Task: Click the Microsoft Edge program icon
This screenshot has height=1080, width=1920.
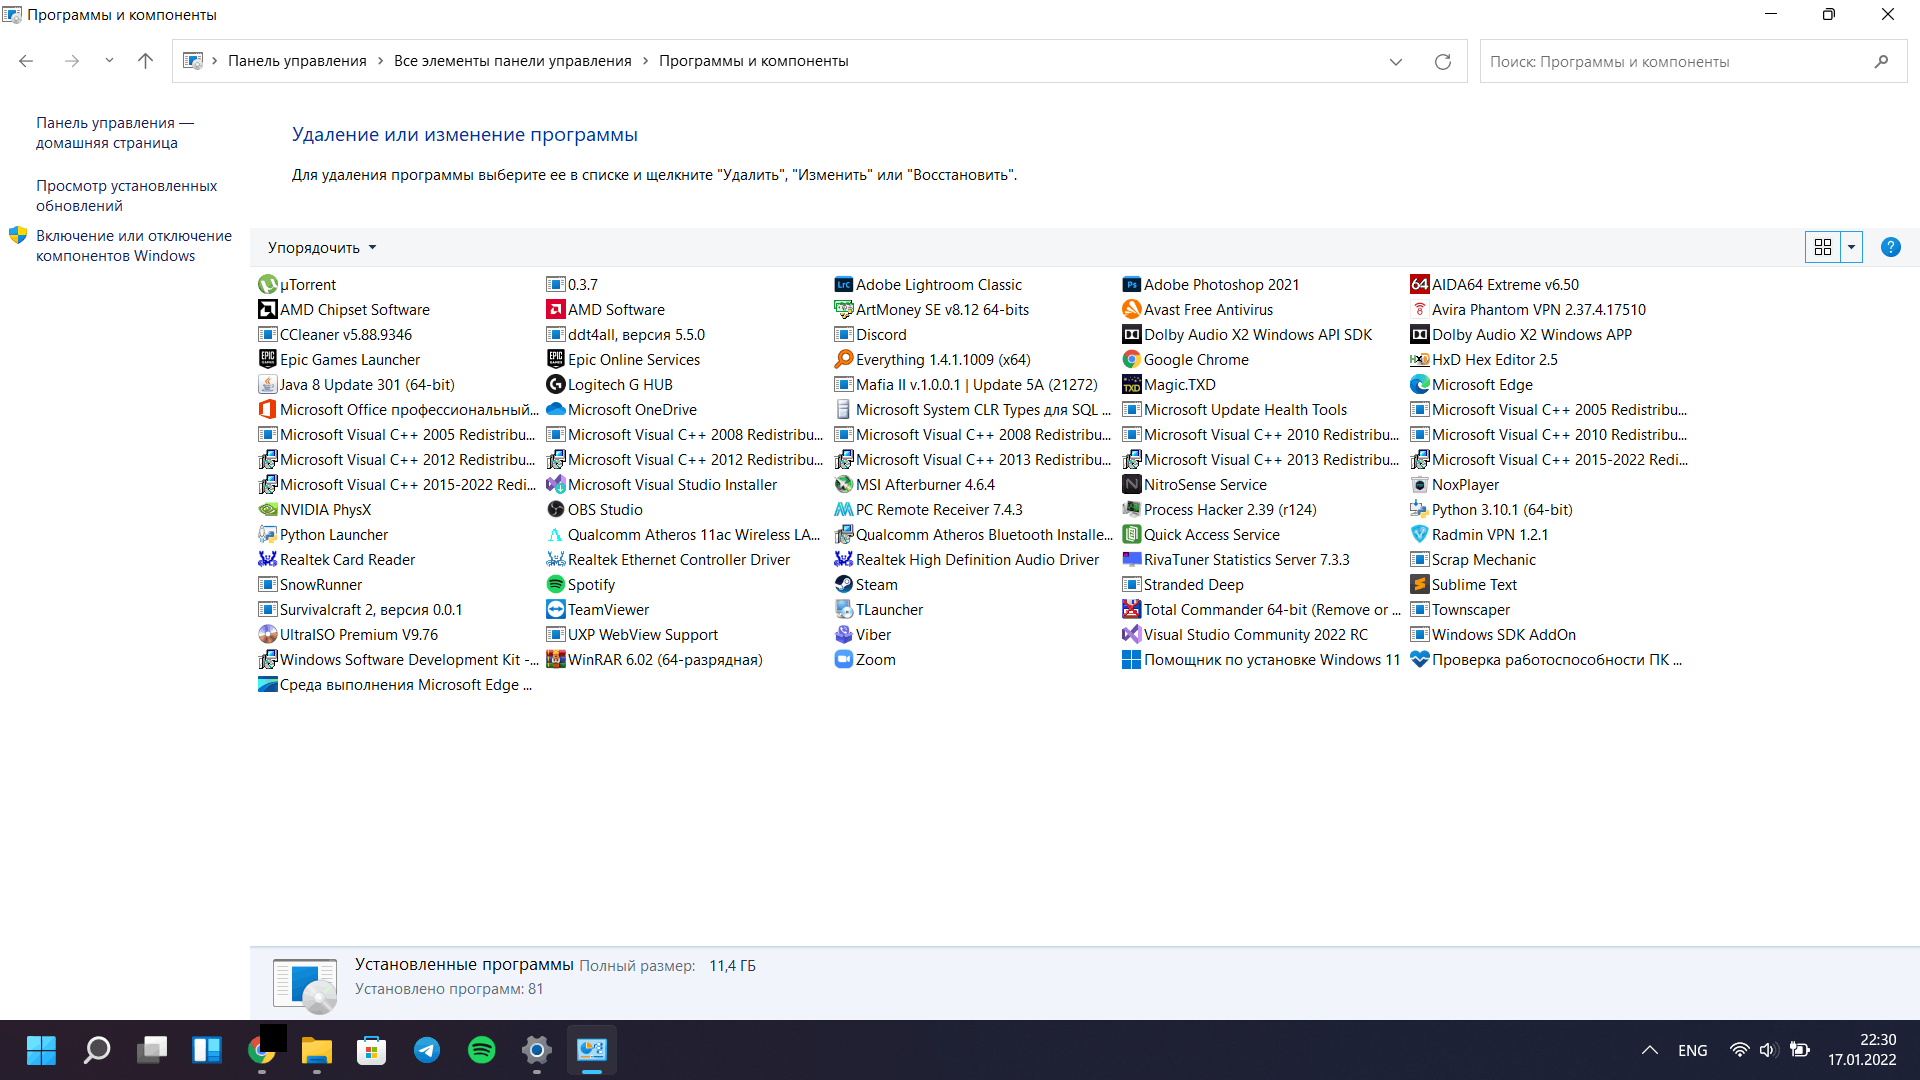Action: (x=1419, y=385)
